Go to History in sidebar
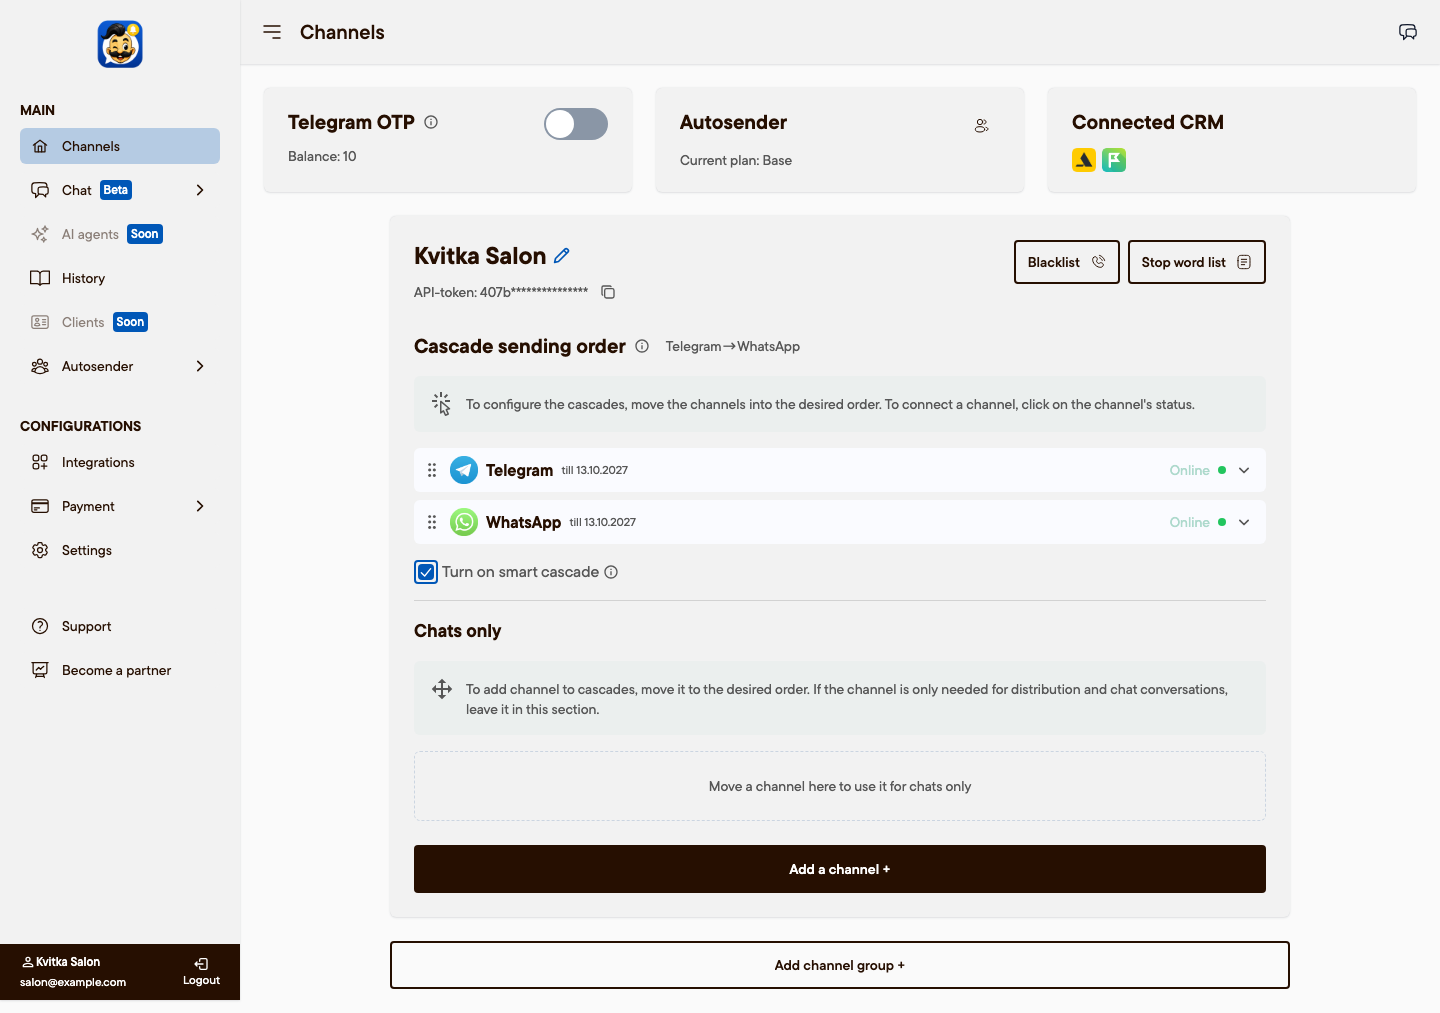This screenshot has width=1440, height=1013. [120, 278]
